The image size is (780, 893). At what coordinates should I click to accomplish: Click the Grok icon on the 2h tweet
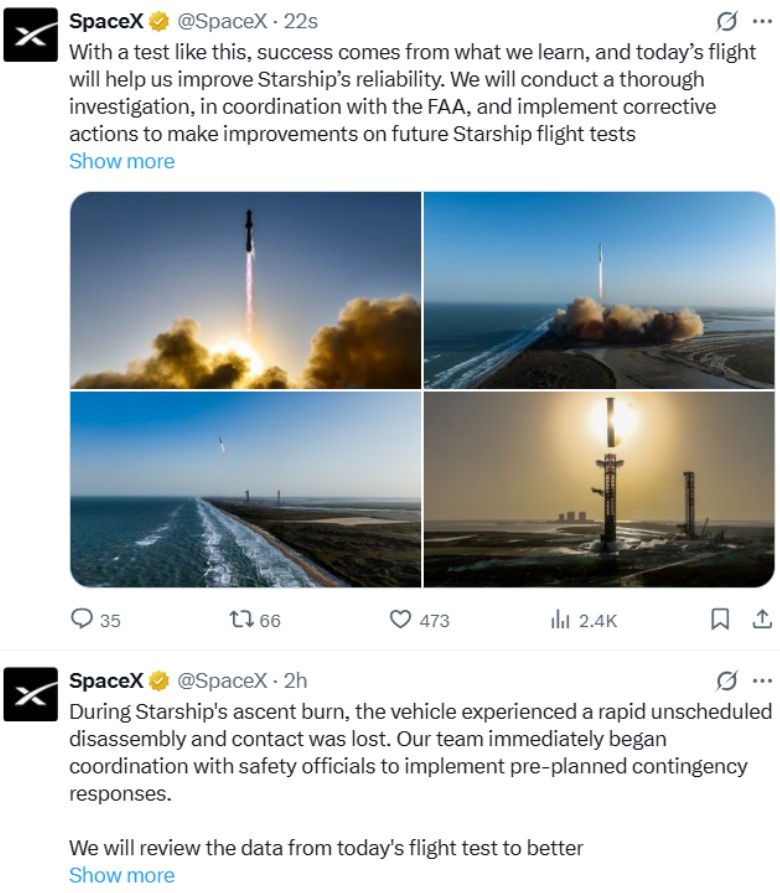click(x=727, y=681)
